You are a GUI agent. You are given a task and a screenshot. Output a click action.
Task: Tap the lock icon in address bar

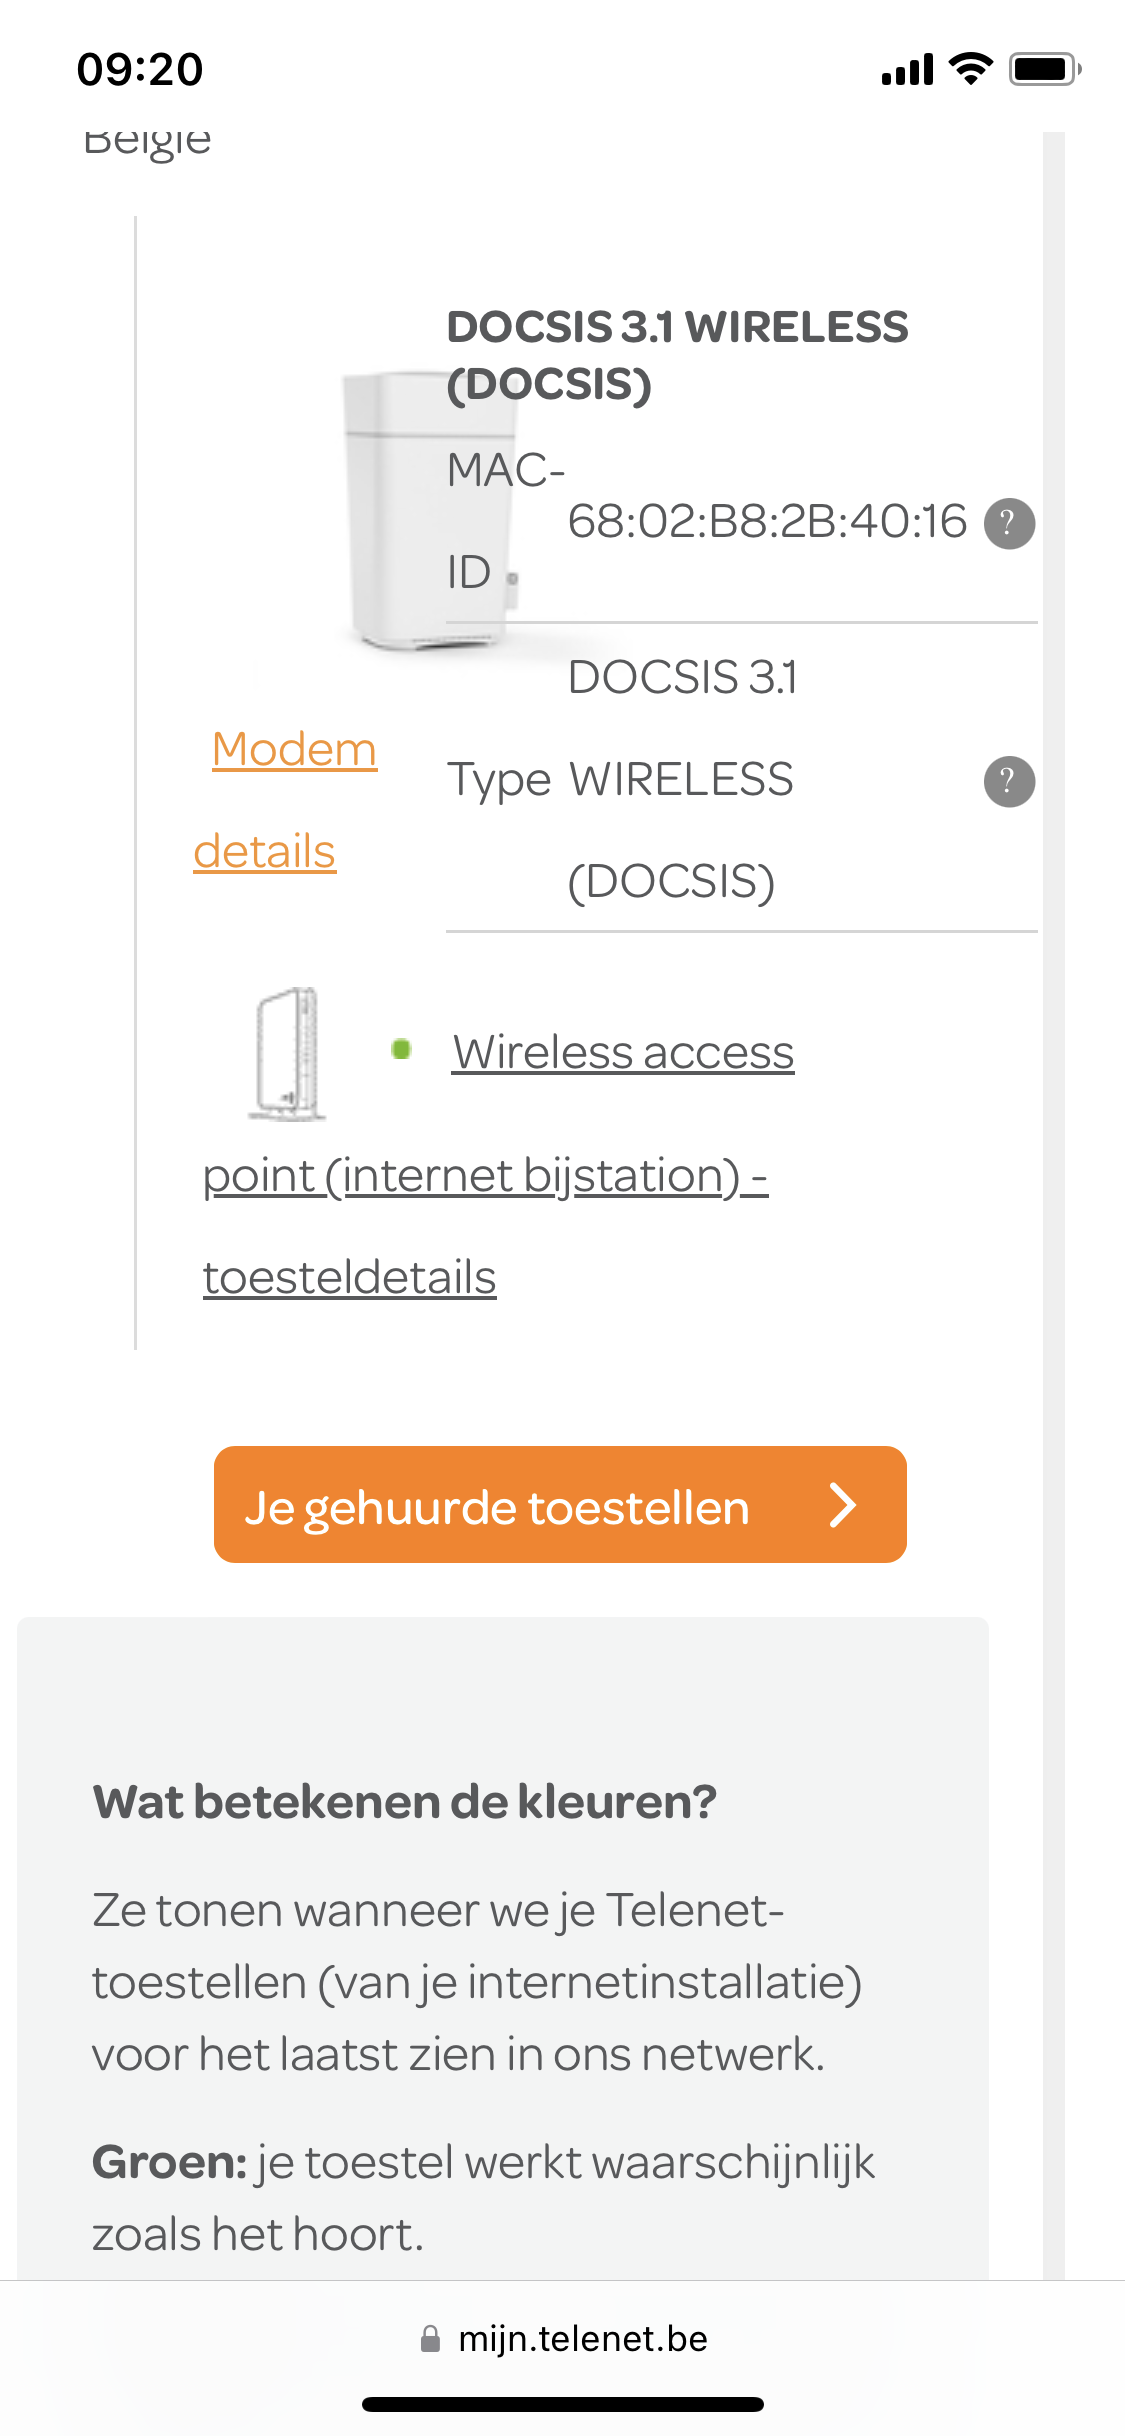(430, 2339)
